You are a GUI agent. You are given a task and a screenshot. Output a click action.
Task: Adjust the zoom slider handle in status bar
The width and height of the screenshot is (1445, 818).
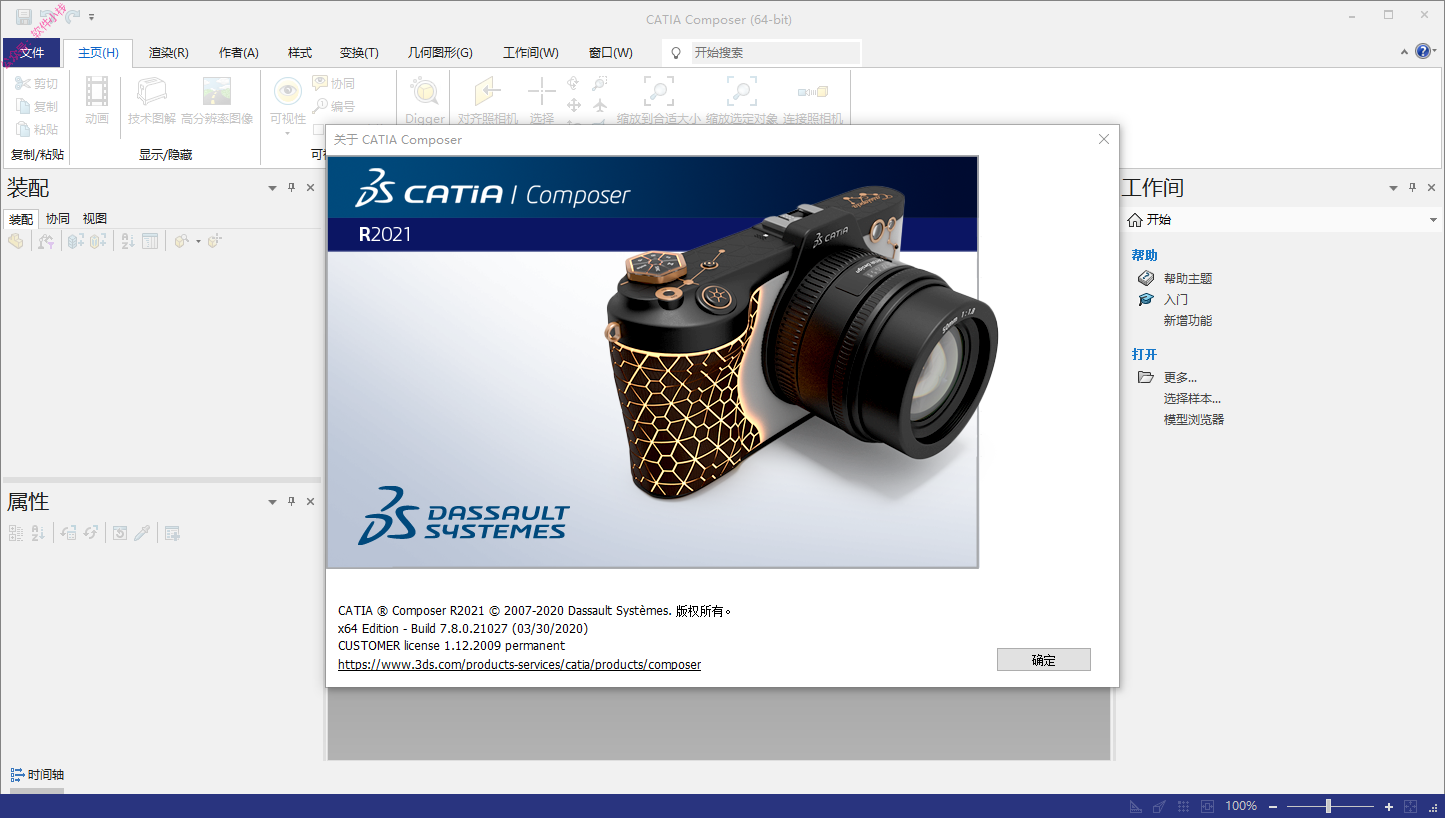click(x=1328, y=806)
